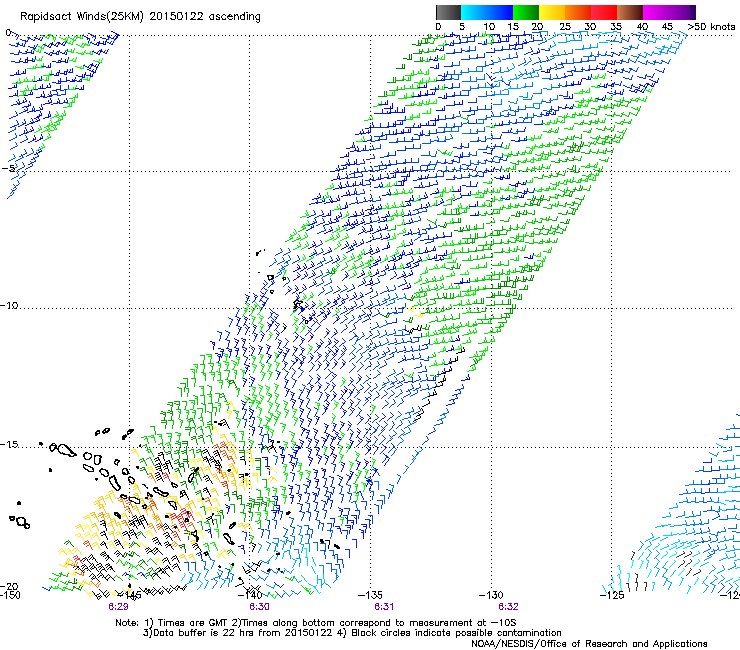Click the '-140' longitude axis label
The height and width of the screenshot is (650, 740).
click(251, 595)
